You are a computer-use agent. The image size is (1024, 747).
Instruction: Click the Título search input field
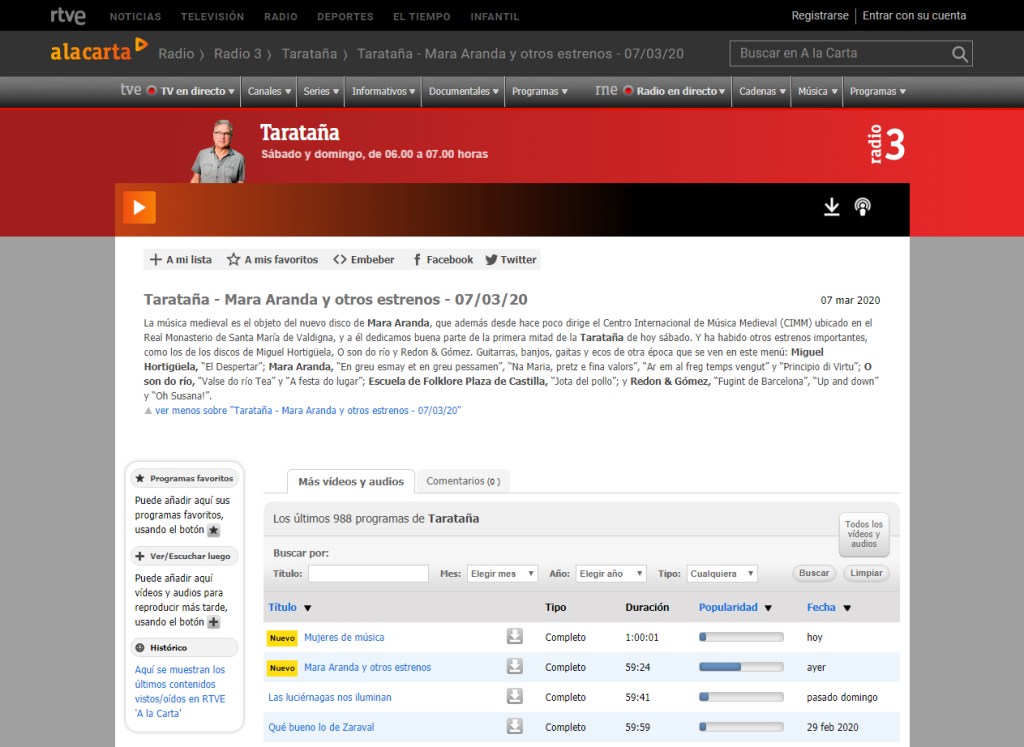pyautogui.click(x=368, y=574)
